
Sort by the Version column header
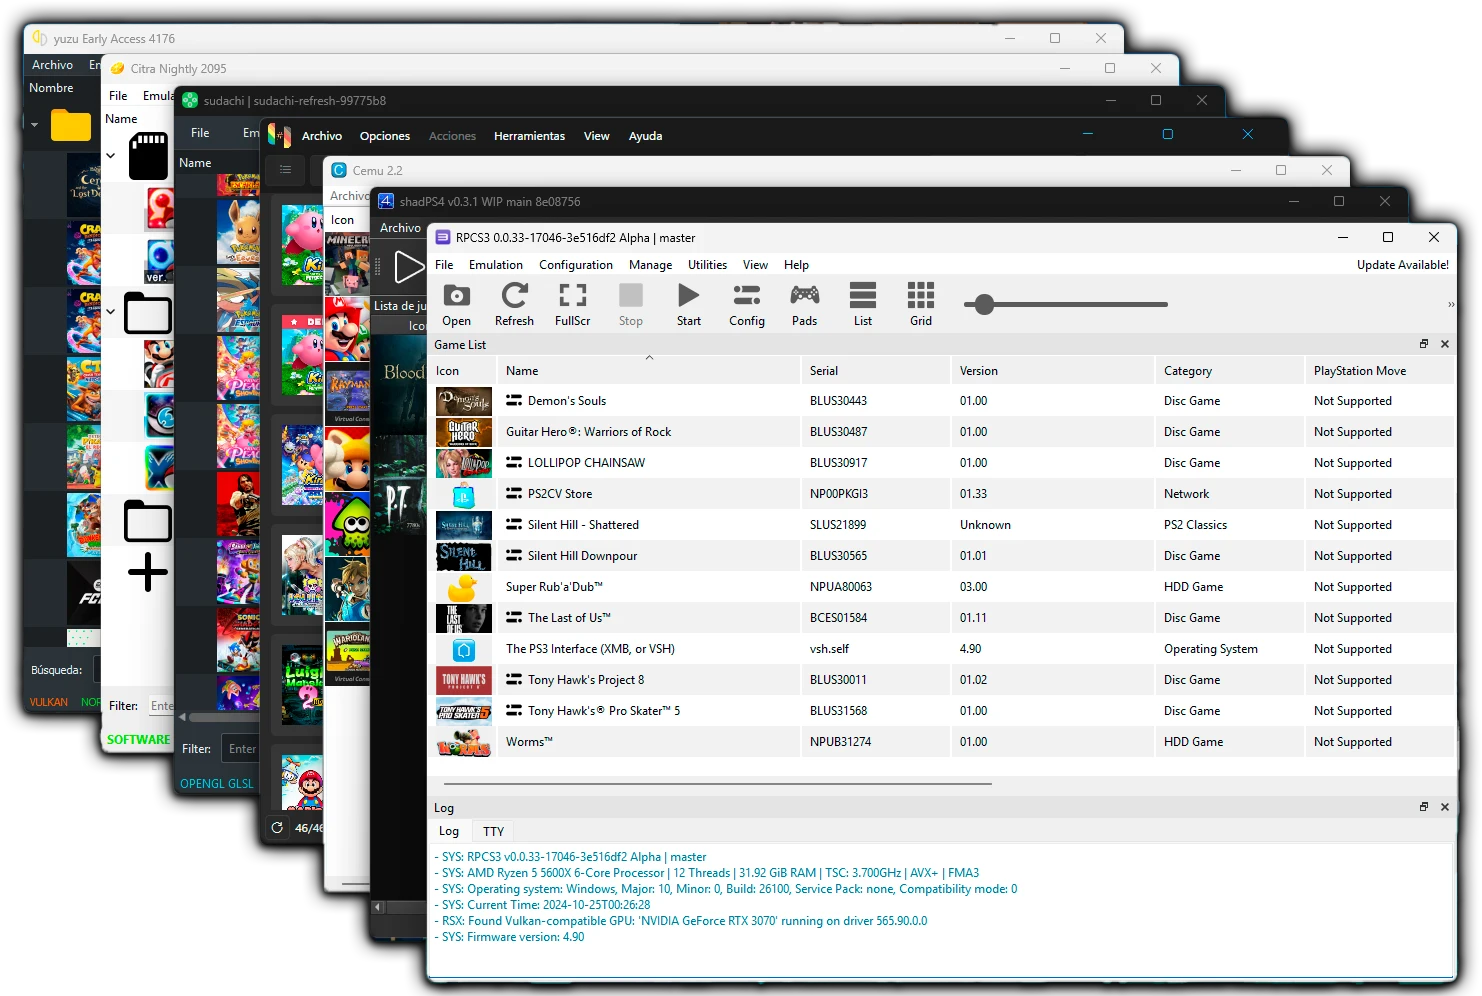[1052, 371]
